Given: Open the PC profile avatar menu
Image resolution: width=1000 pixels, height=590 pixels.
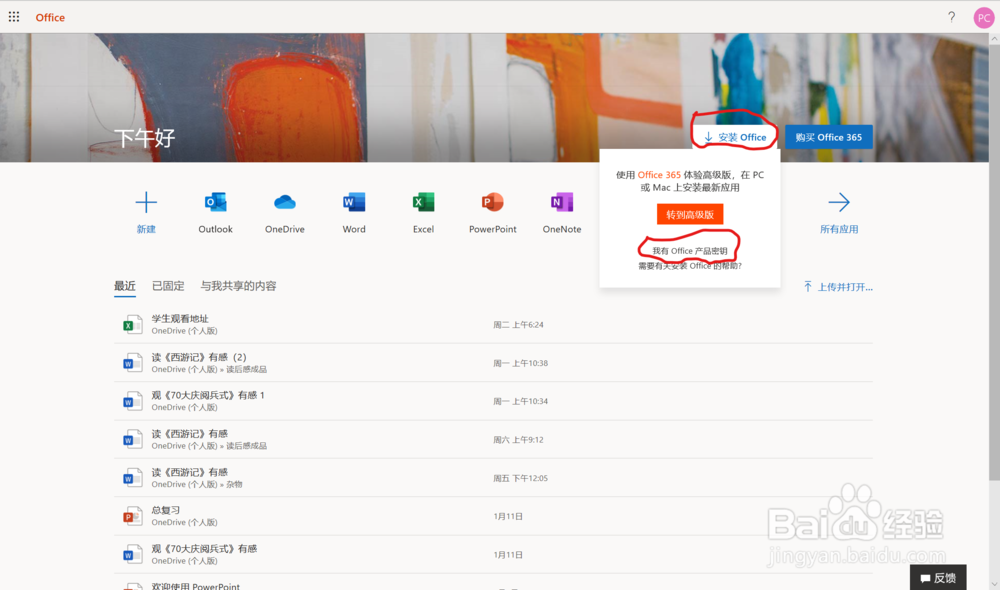Looking at the screenshot, I should pyautogui.click(x=983, y=17).
